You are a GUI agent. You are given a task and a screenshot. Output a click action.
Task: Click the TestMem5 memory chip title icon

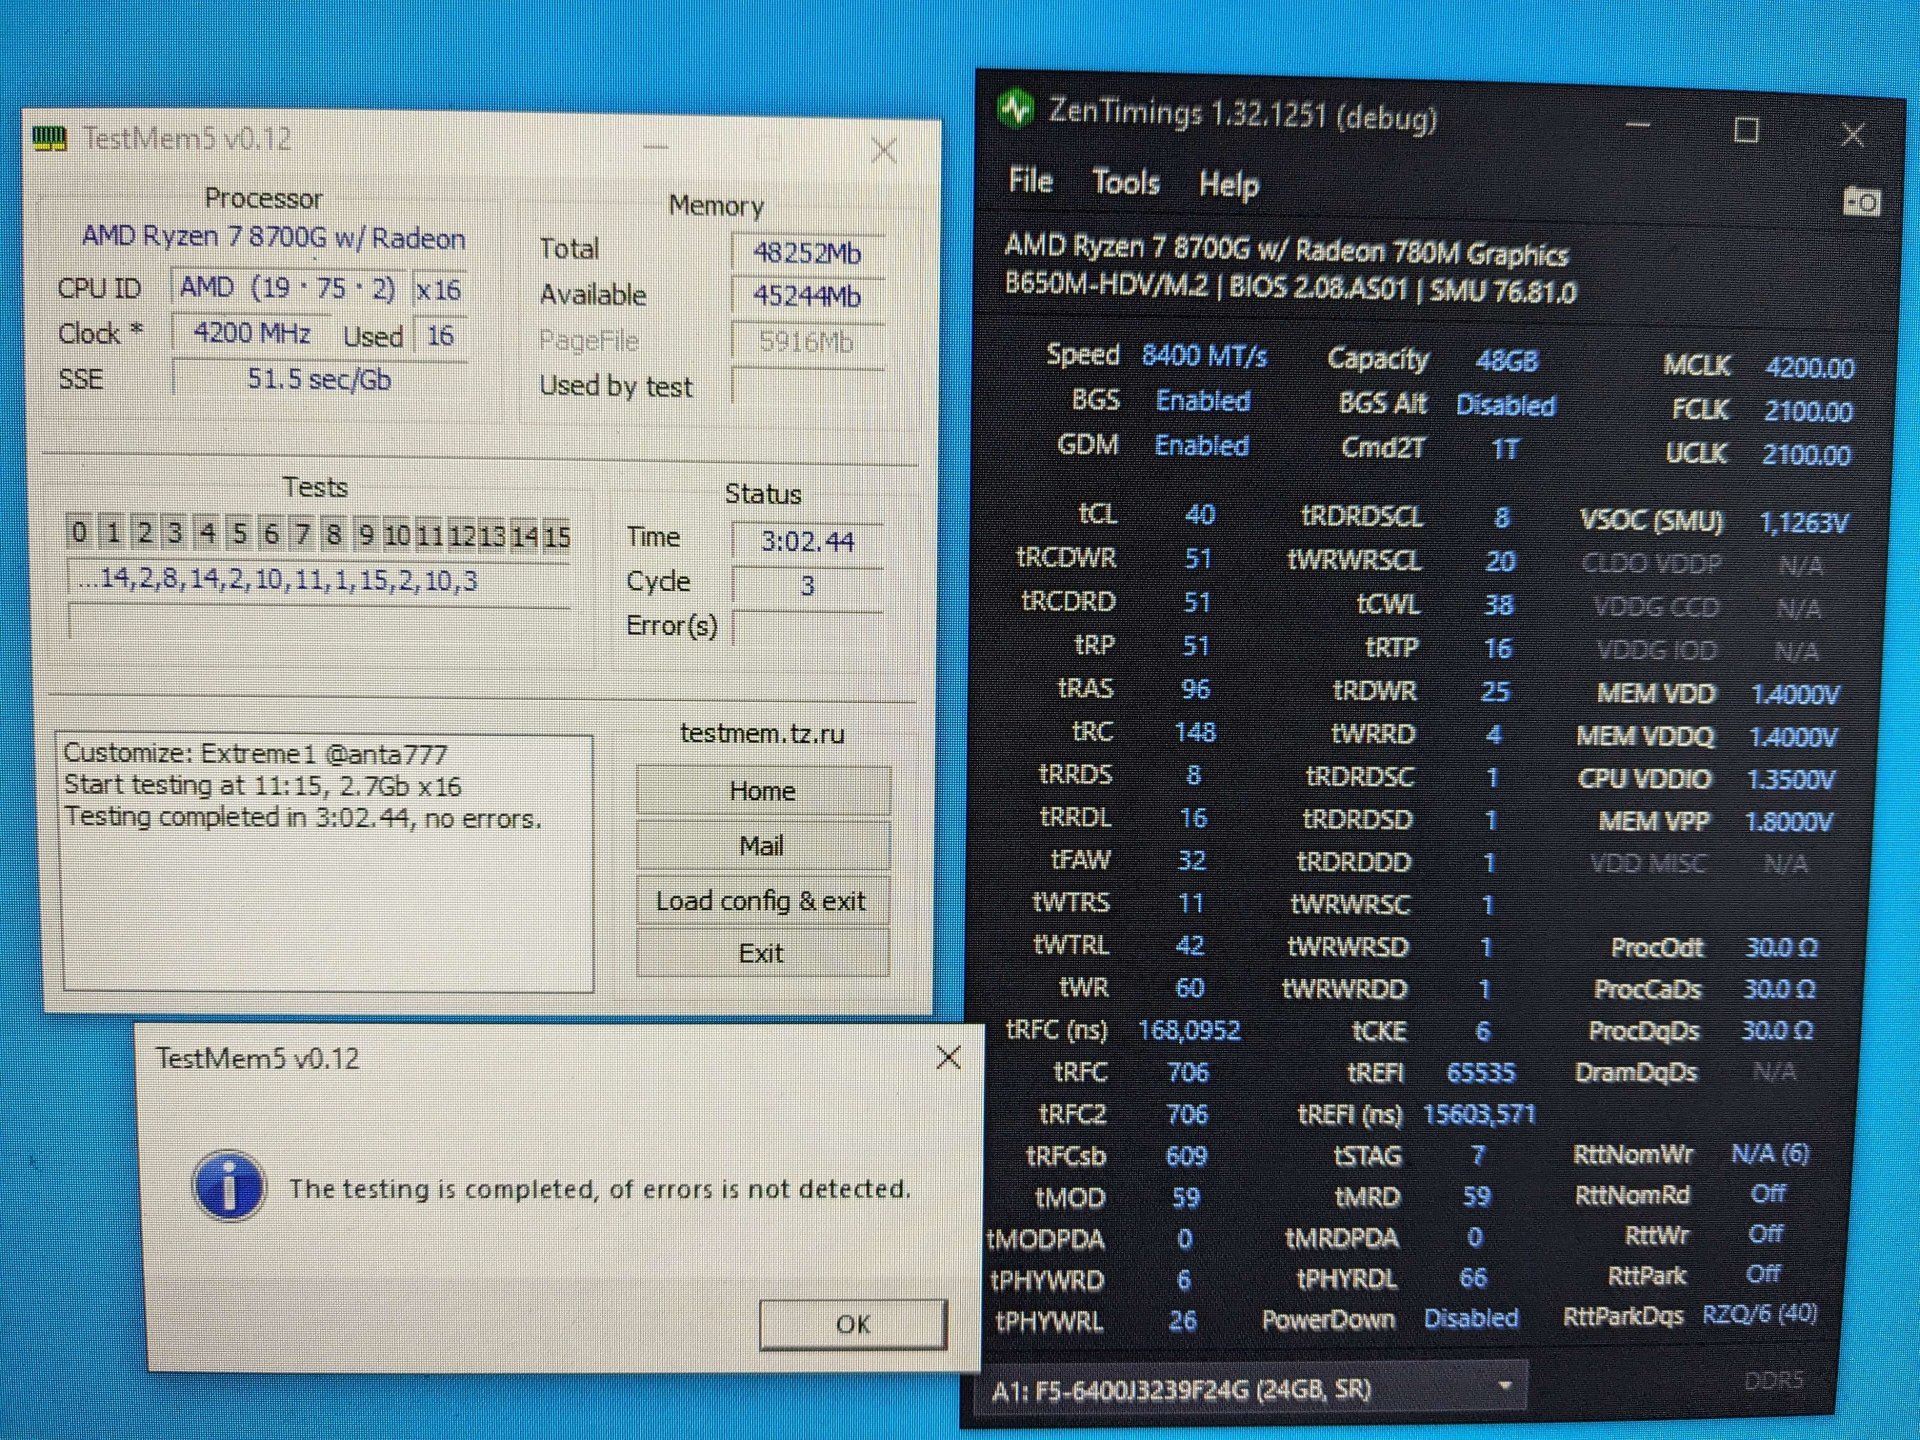click(49, 138)
